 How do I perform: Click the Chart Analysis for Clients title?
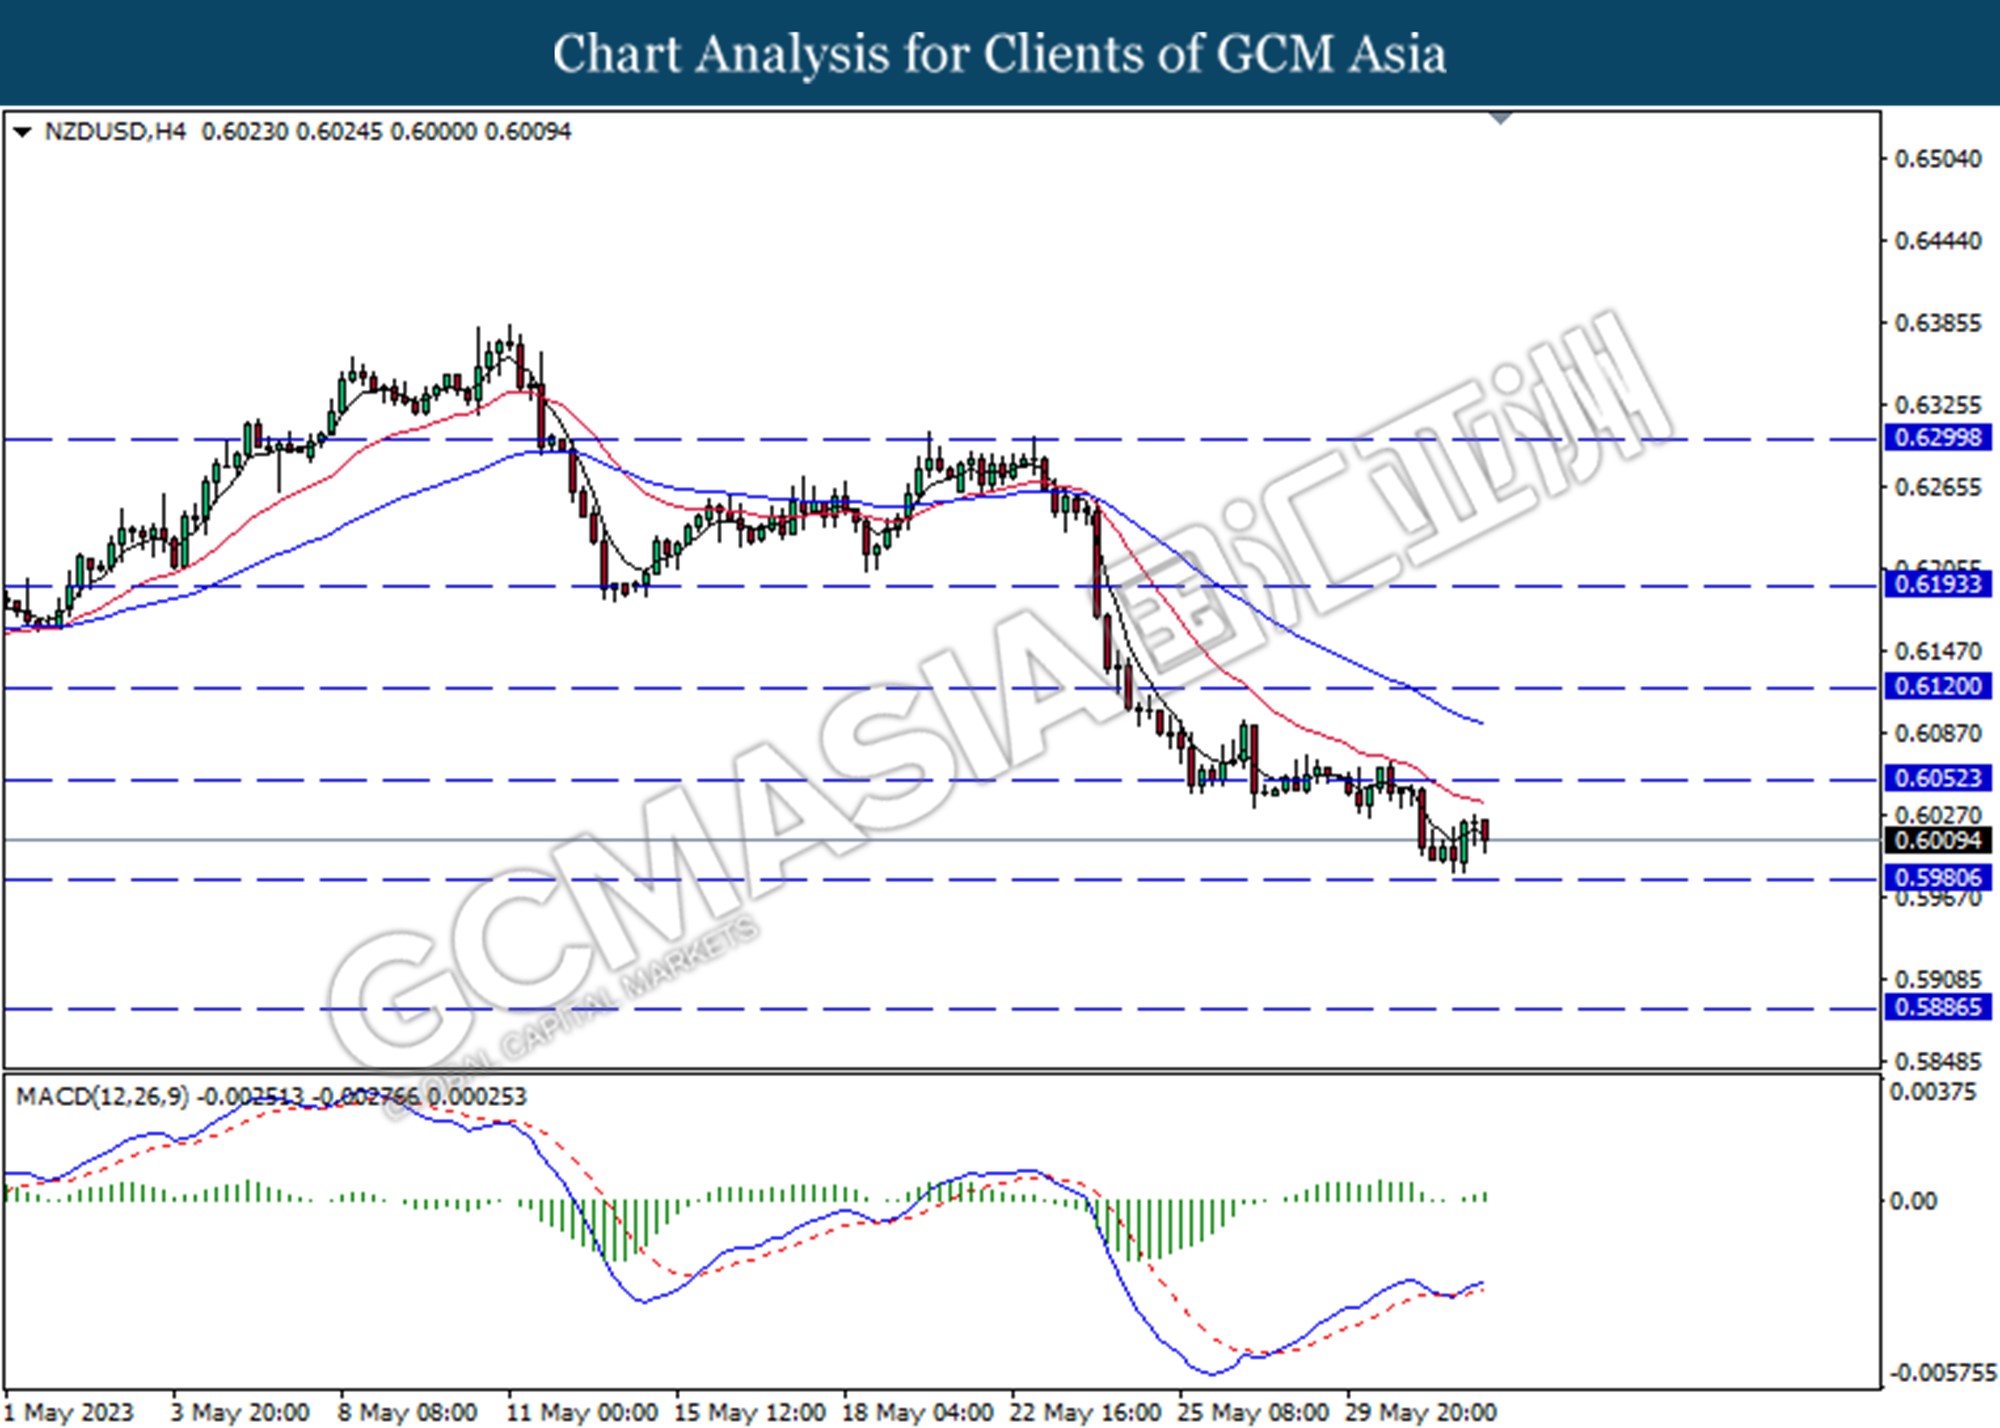pyautogui.click(x=1000, y=53)
